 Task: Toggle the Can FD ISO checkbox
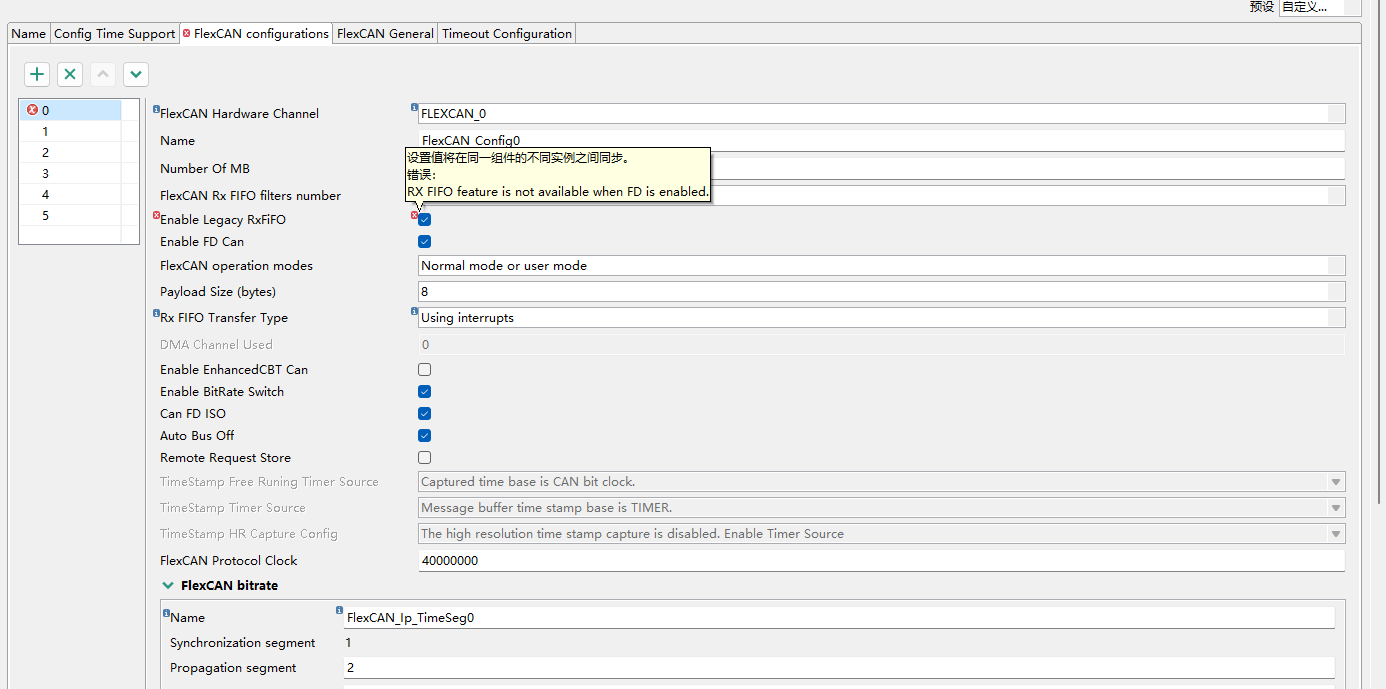424,413
